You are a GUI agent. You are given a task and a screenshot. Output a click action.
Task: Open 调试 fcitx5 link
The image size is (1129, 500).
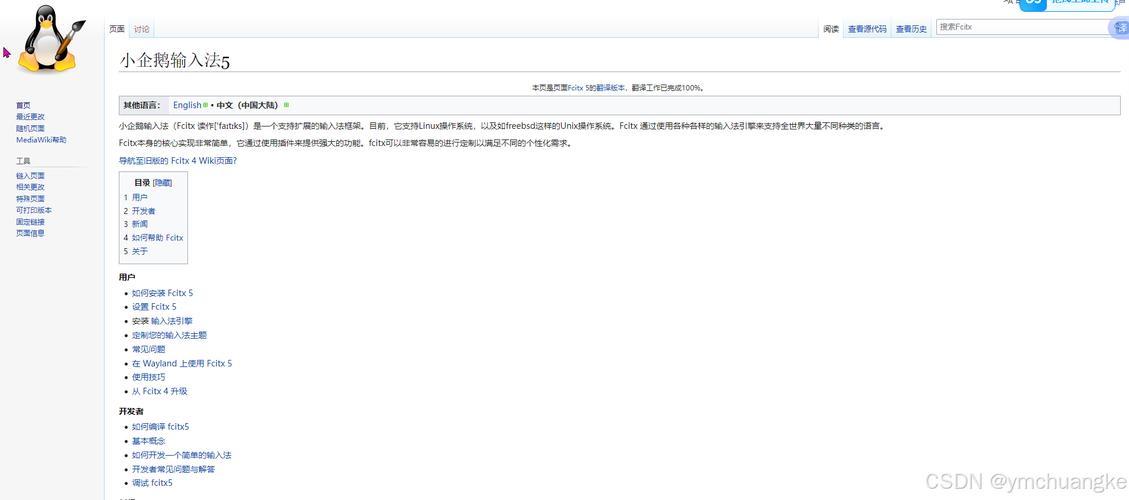(x=152, y=483)
